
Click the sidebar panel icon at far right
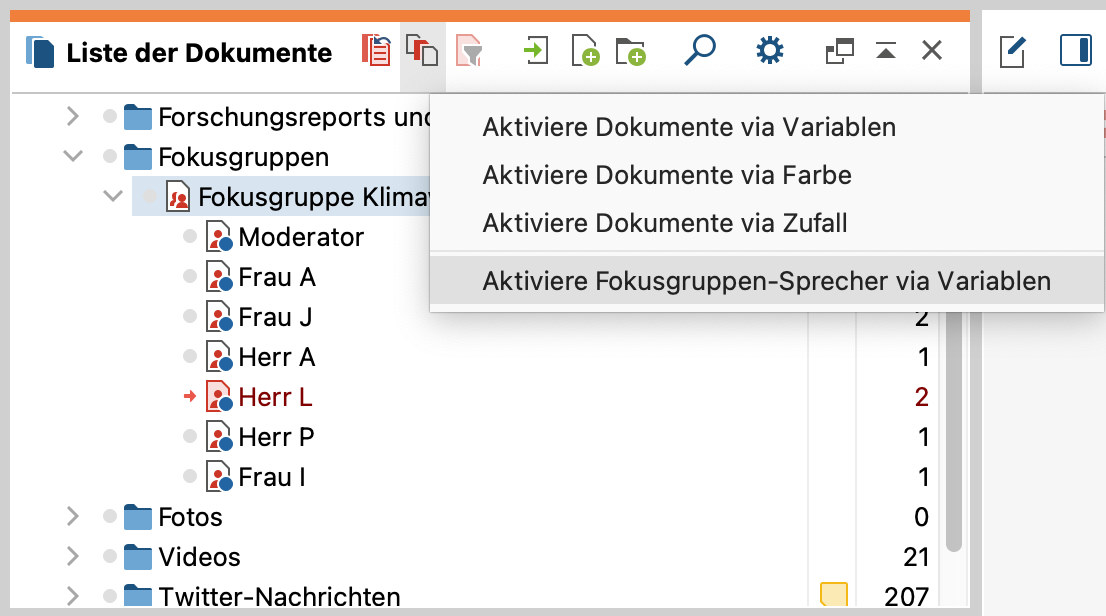point(1076,51)
